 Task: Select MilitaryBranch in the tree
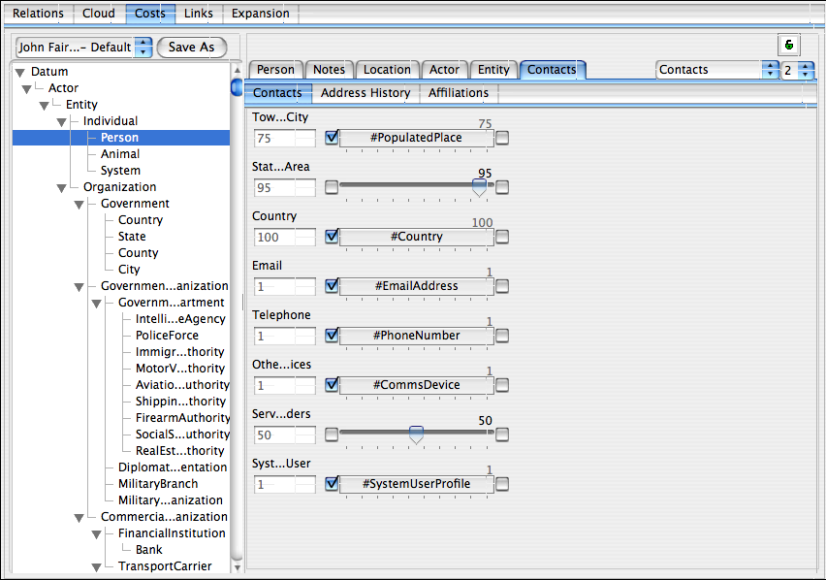pyautogui.click(x=158, y=484)
